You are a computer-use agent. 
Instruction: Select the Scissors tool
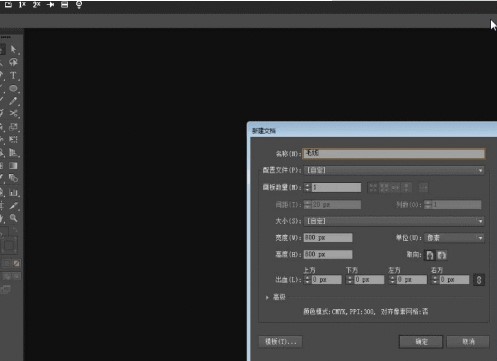pyautogui.click(x=13, y=113)
